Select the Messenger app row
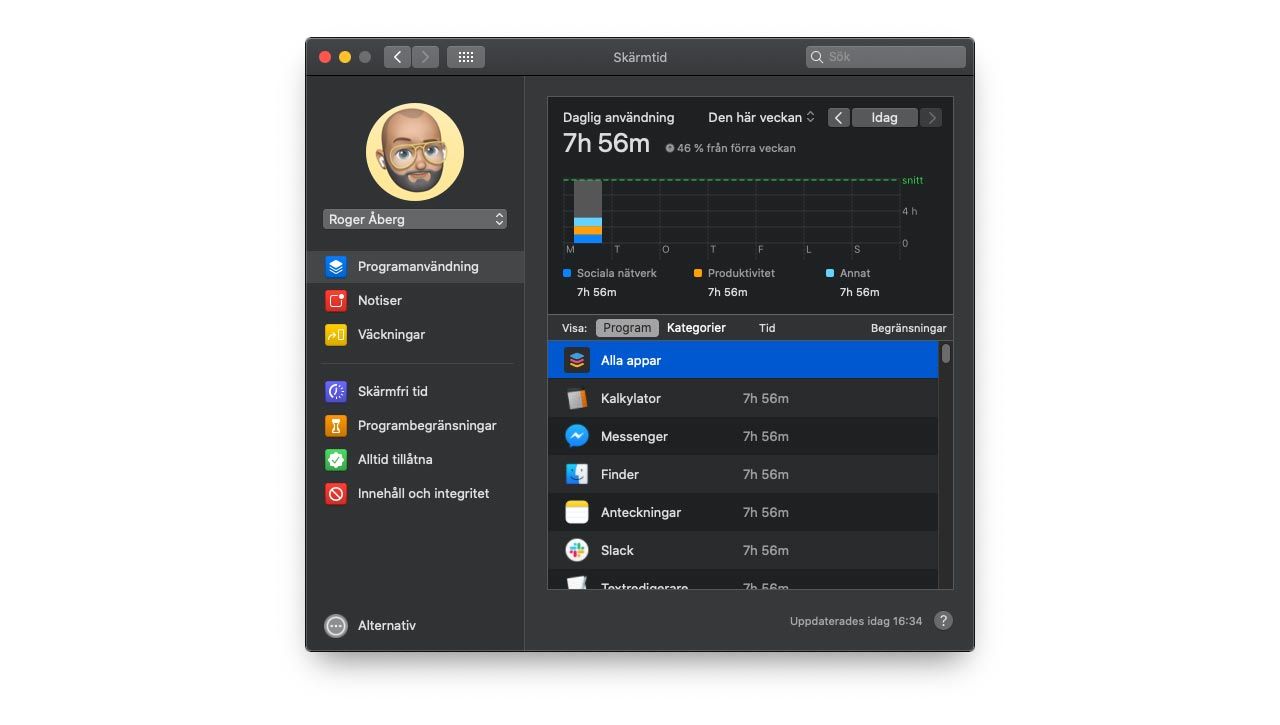 tap(742, 436)
